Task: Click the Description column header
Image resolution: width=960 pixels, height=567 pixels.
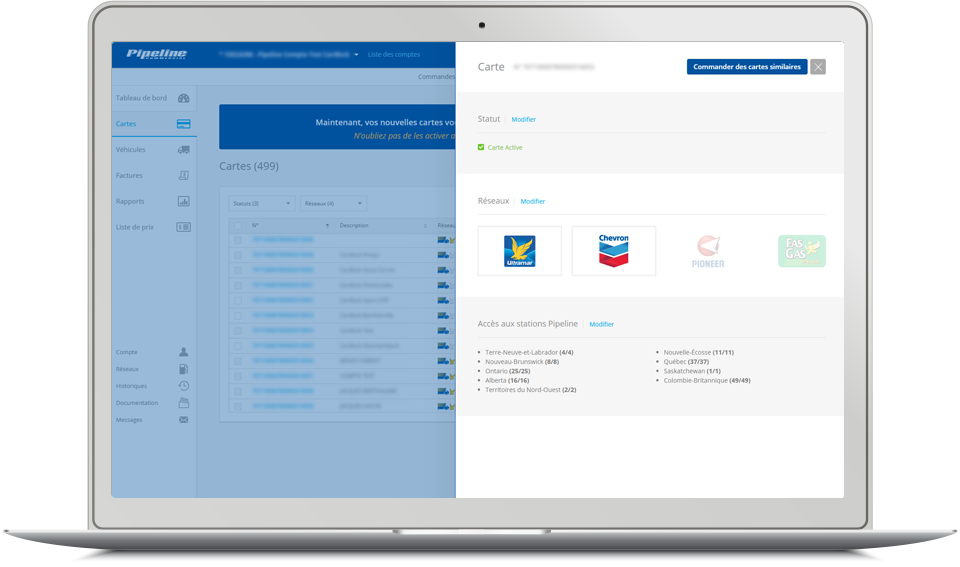Action: tap(354, 226)
